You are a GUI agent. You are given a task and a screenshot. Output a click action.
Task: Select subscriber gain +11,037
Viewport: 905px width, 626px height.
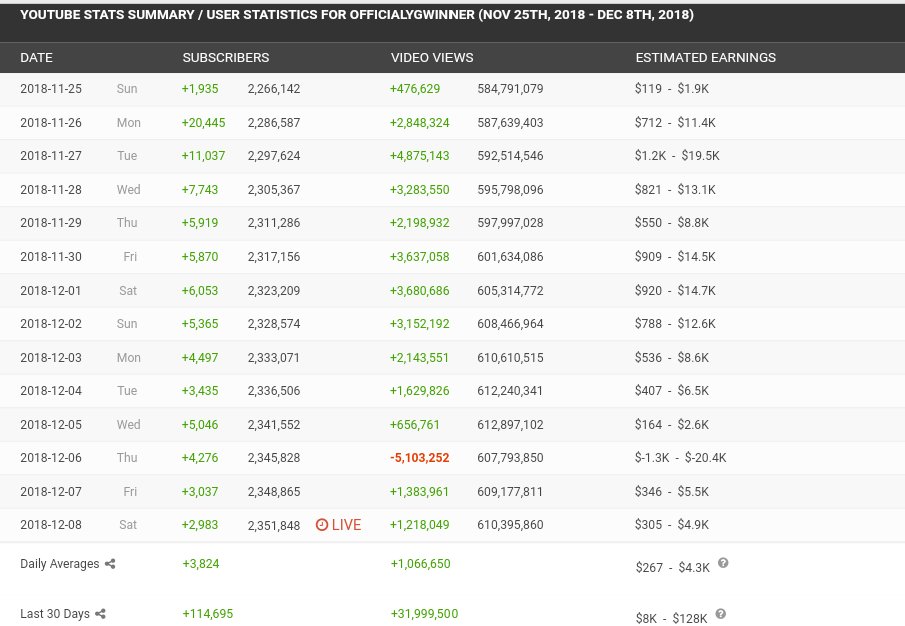coord(203,156)
